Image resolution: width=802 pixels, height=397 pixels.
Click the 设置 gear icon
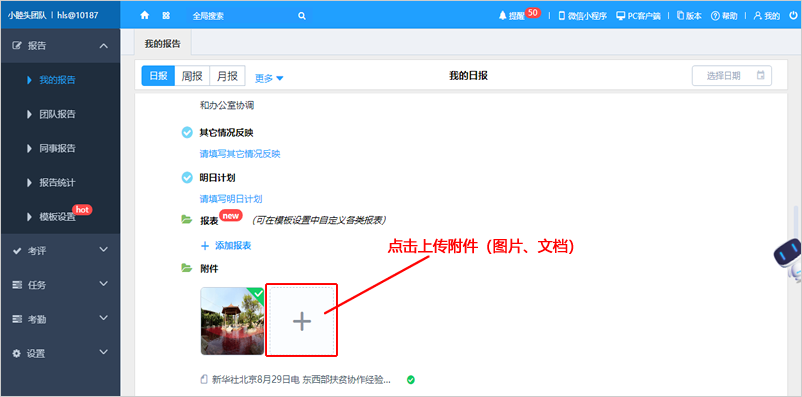click(17, 354)
